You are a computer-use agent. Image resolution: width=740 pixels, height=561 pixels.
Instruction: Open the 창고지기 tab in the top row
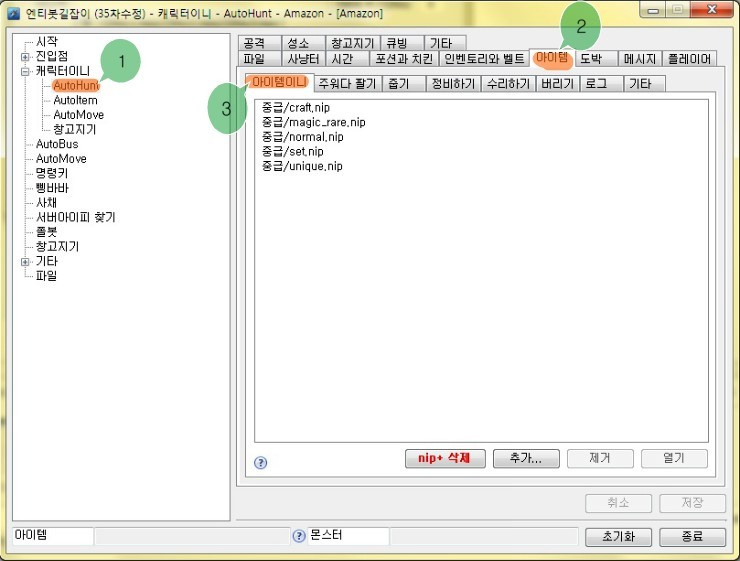click(x=353, y=43)
